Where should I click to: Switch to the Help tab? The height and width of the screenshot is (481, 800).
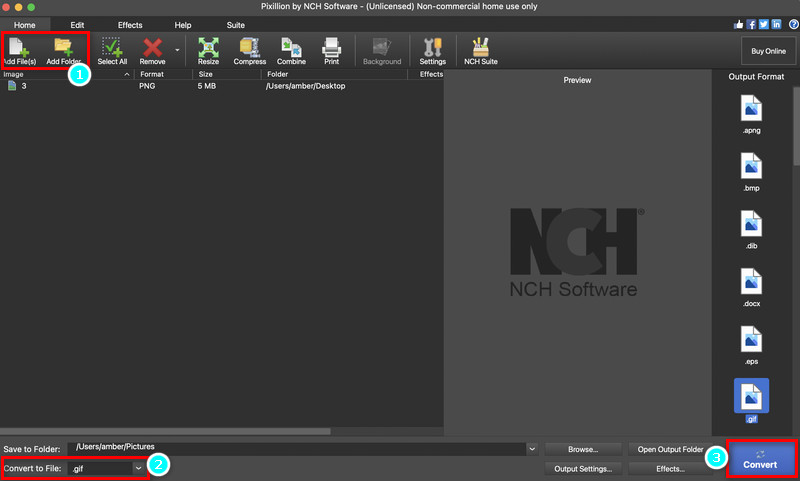pyautogui.click(x=183, y=24)
